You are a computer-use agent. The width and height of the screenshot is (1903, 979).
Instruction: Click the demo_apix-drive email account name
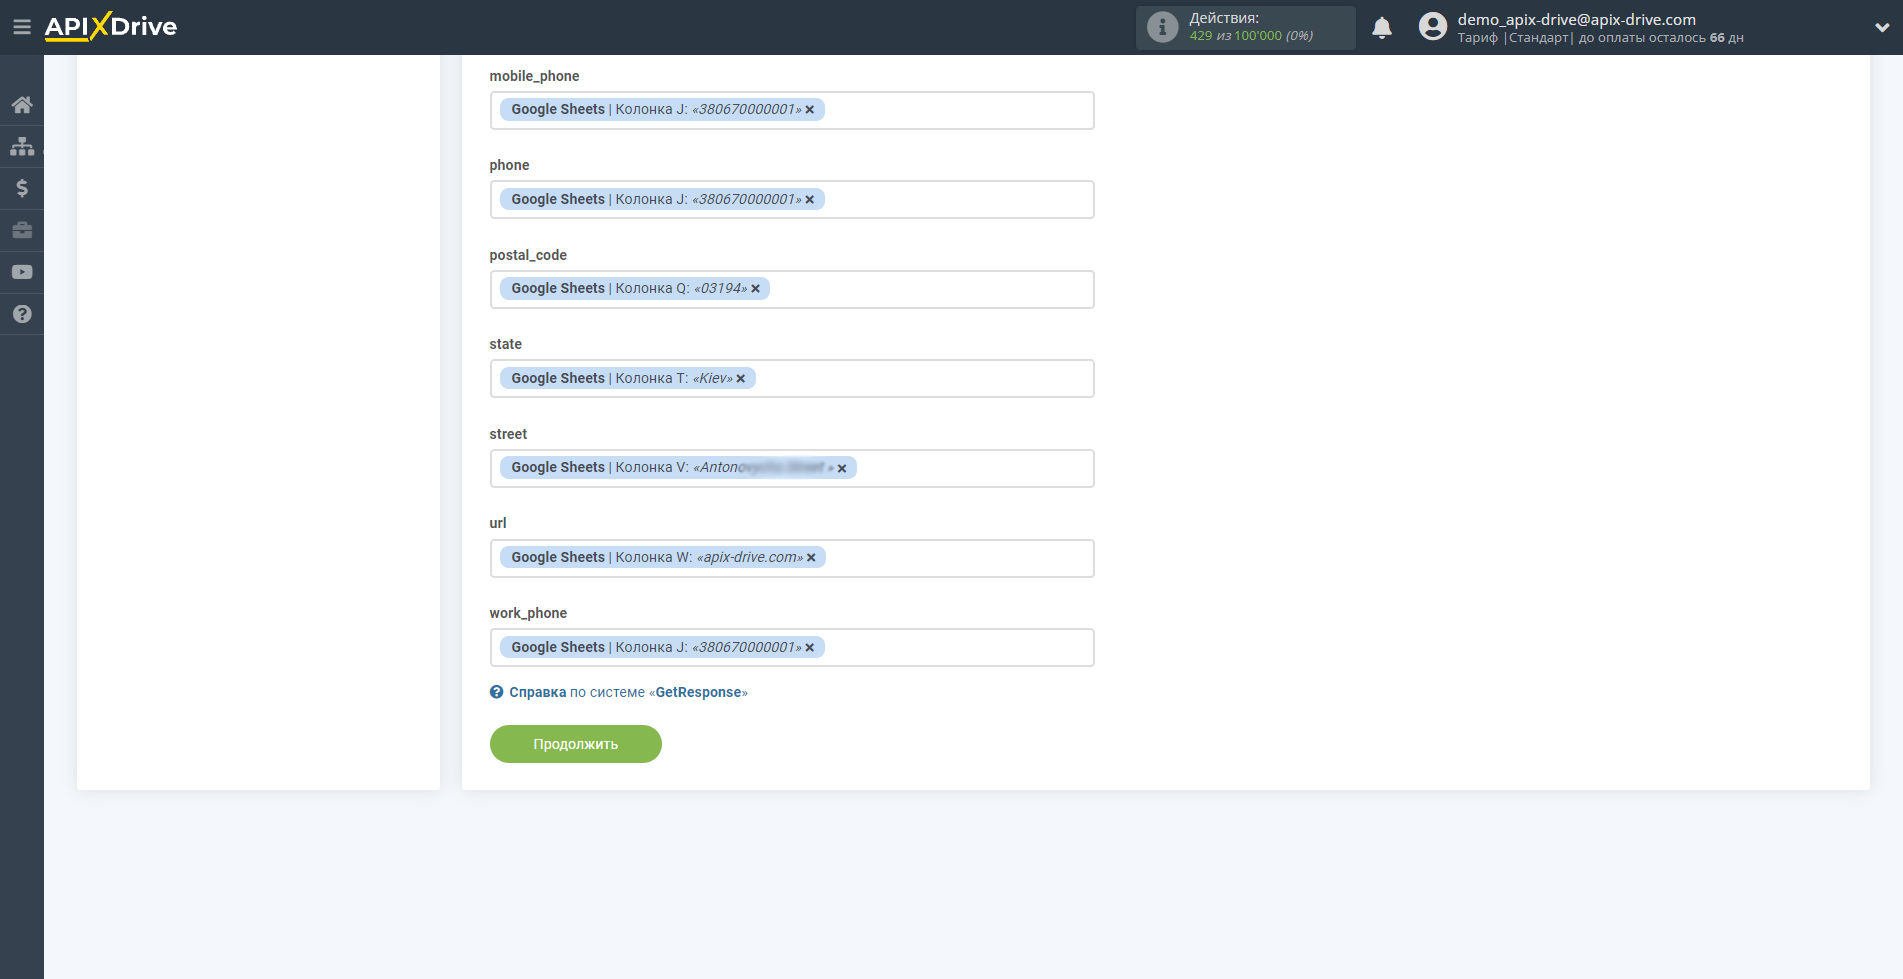click(x=1576, y=19)
